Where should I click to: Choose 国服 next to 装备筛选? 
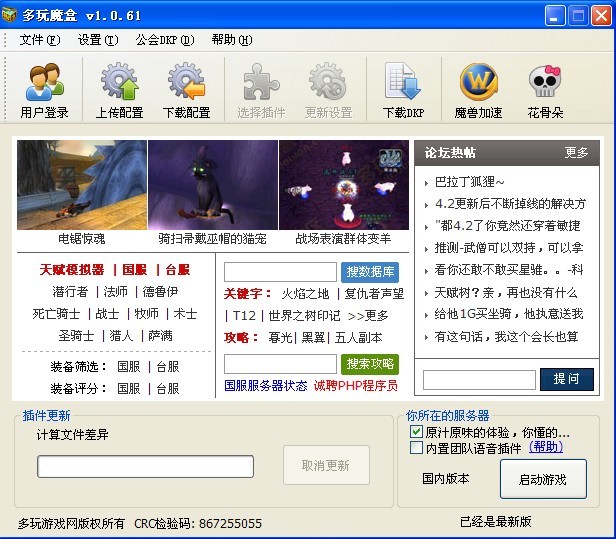128,367
